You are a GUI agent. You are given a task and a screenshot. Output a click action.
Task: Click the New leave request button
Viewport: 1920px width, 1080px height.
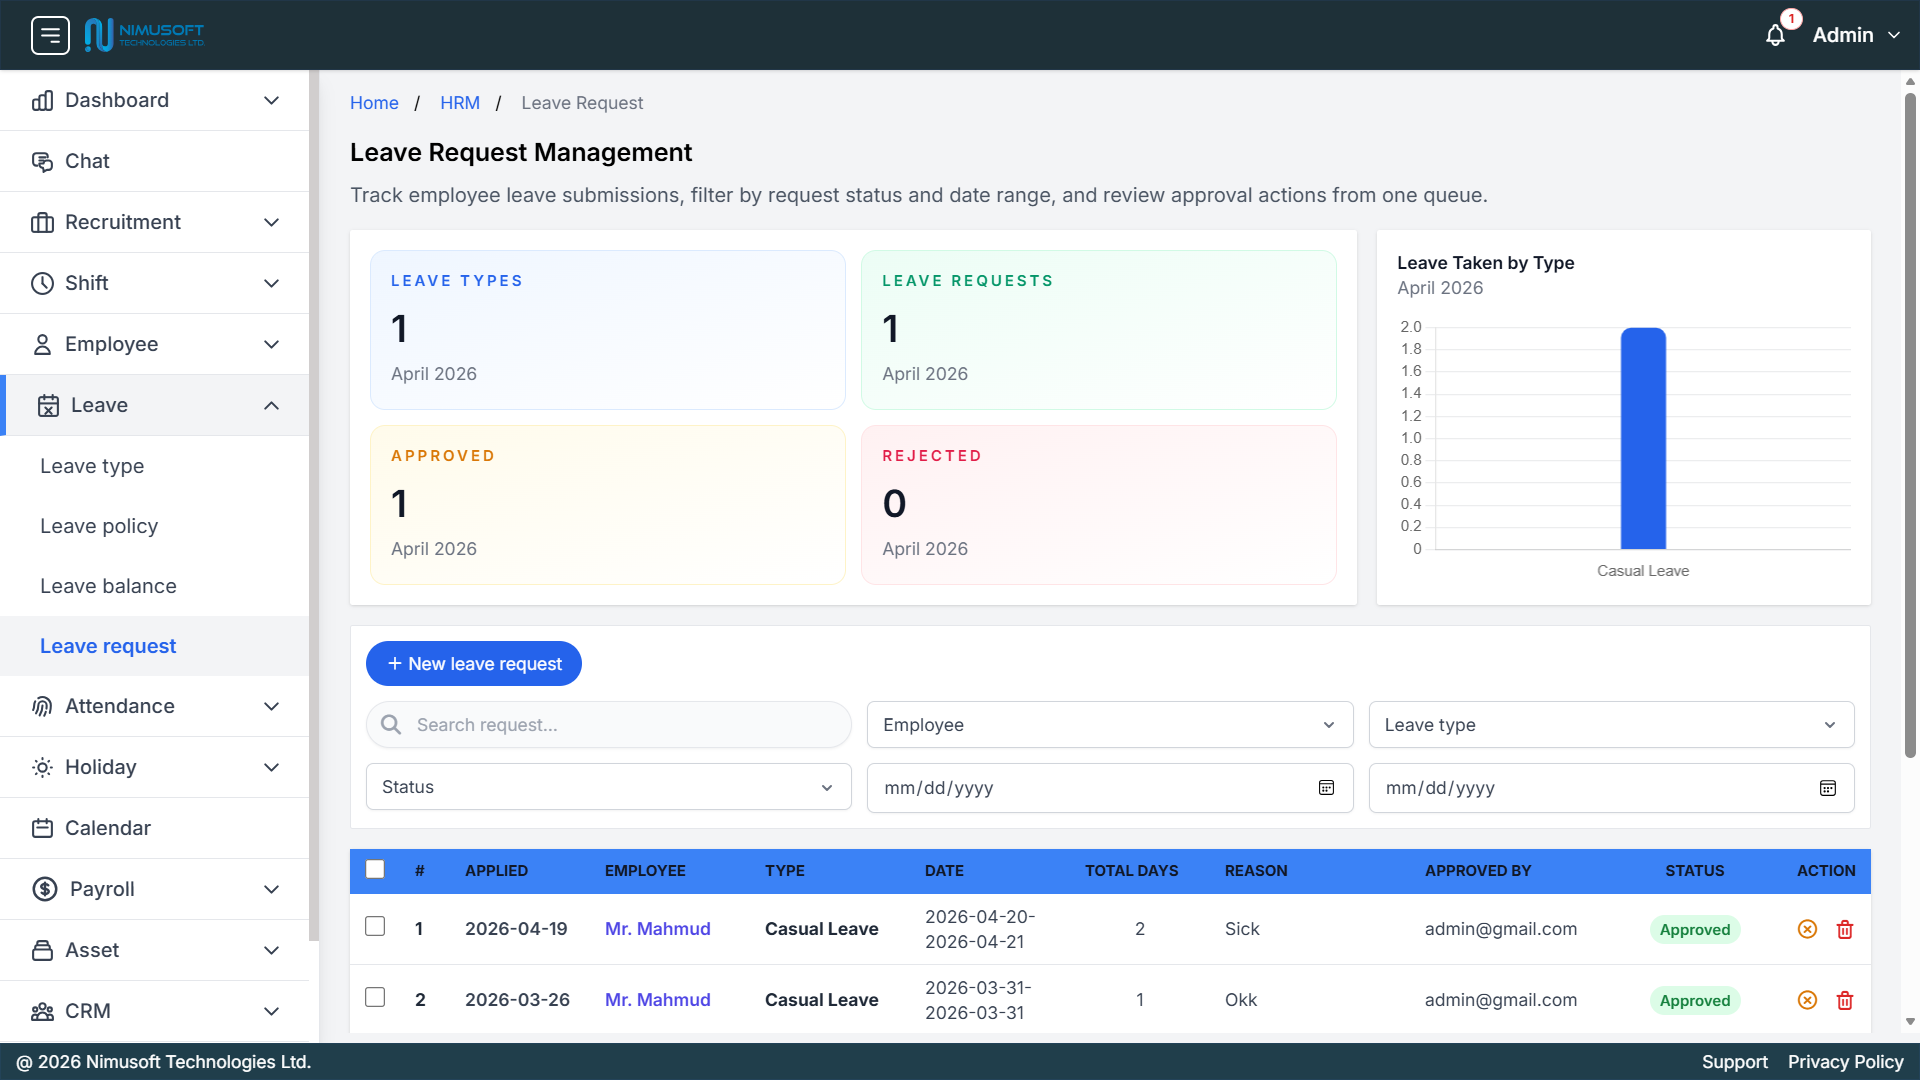point(473,663)
